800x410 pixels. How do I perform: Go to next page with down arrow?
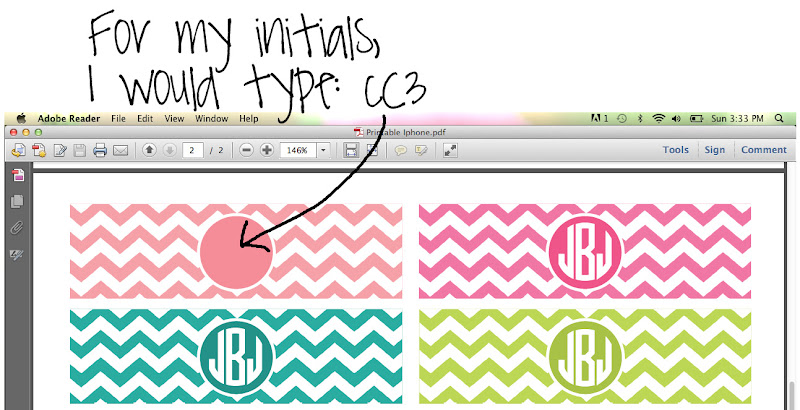point(169,150)
